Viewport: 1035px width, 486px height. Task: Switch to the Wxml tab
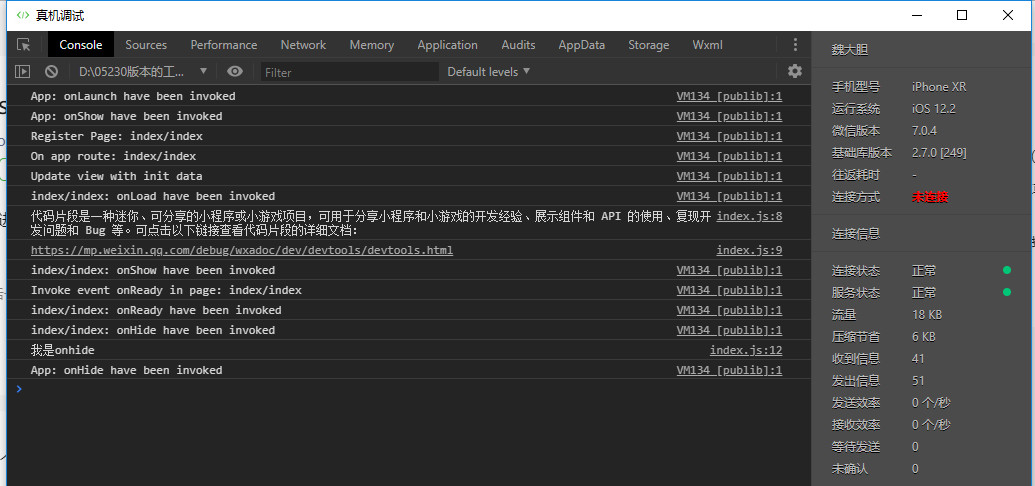[707, 45]
